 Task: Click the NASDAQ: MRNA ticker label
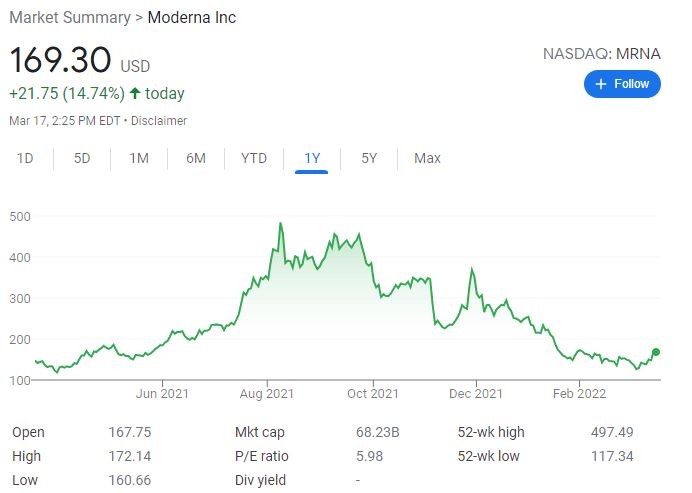(601, 54)
